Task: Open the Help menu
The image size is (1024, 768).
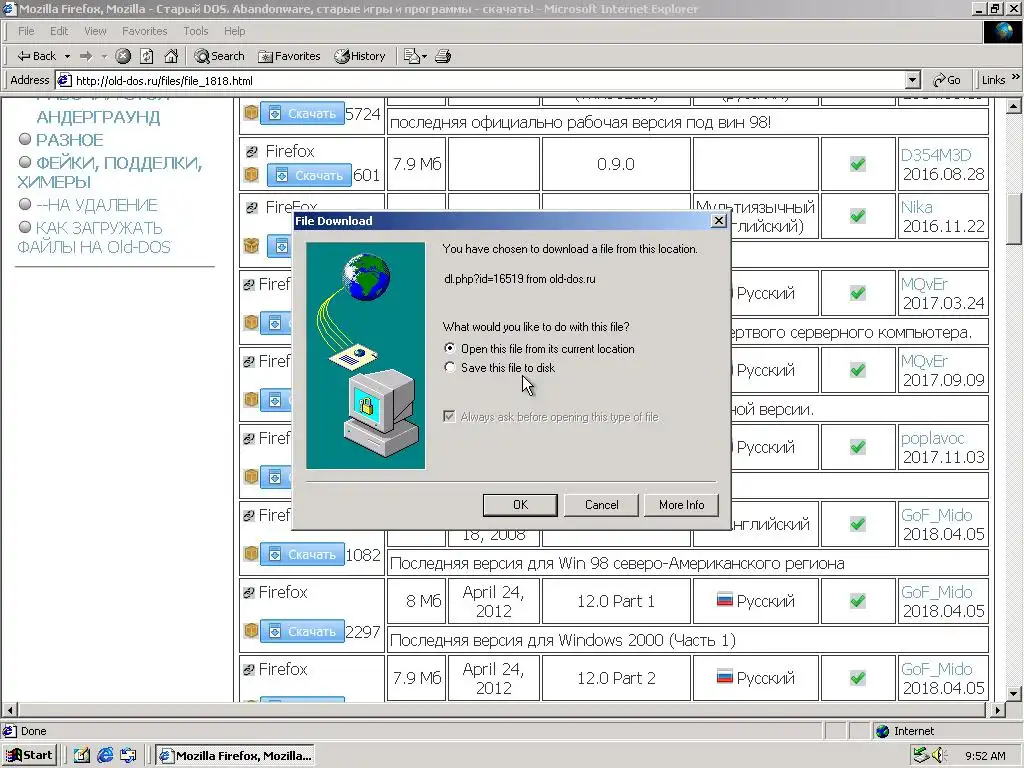Action: tap(234, 31)
